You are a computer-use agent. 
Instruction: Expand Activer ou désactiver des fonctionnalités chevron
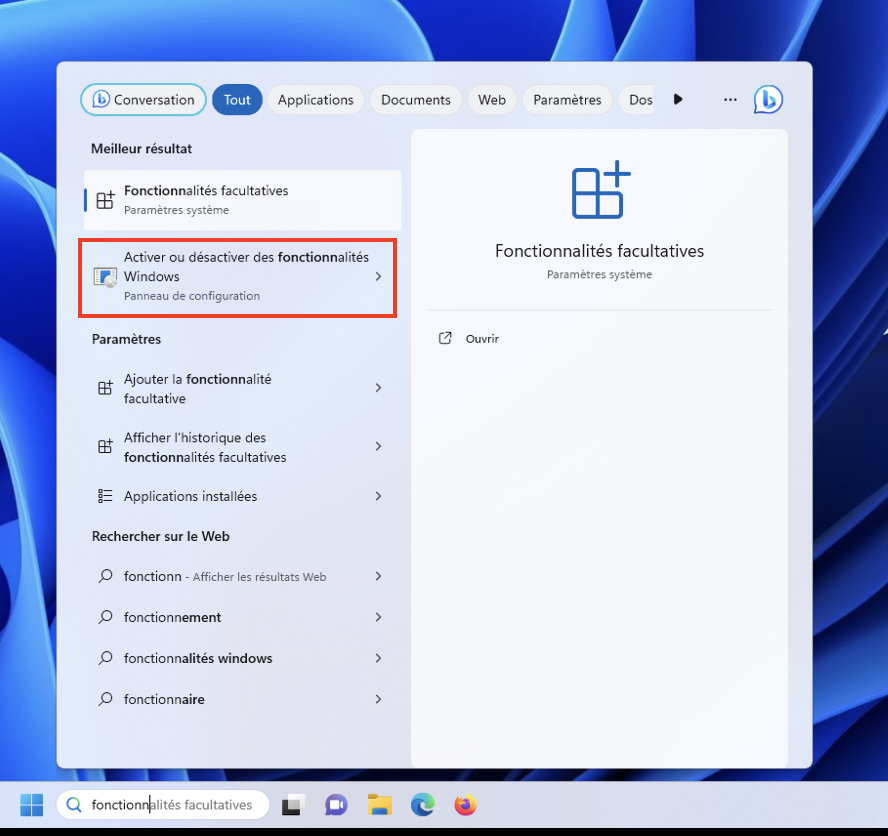[x=378, y=276]
